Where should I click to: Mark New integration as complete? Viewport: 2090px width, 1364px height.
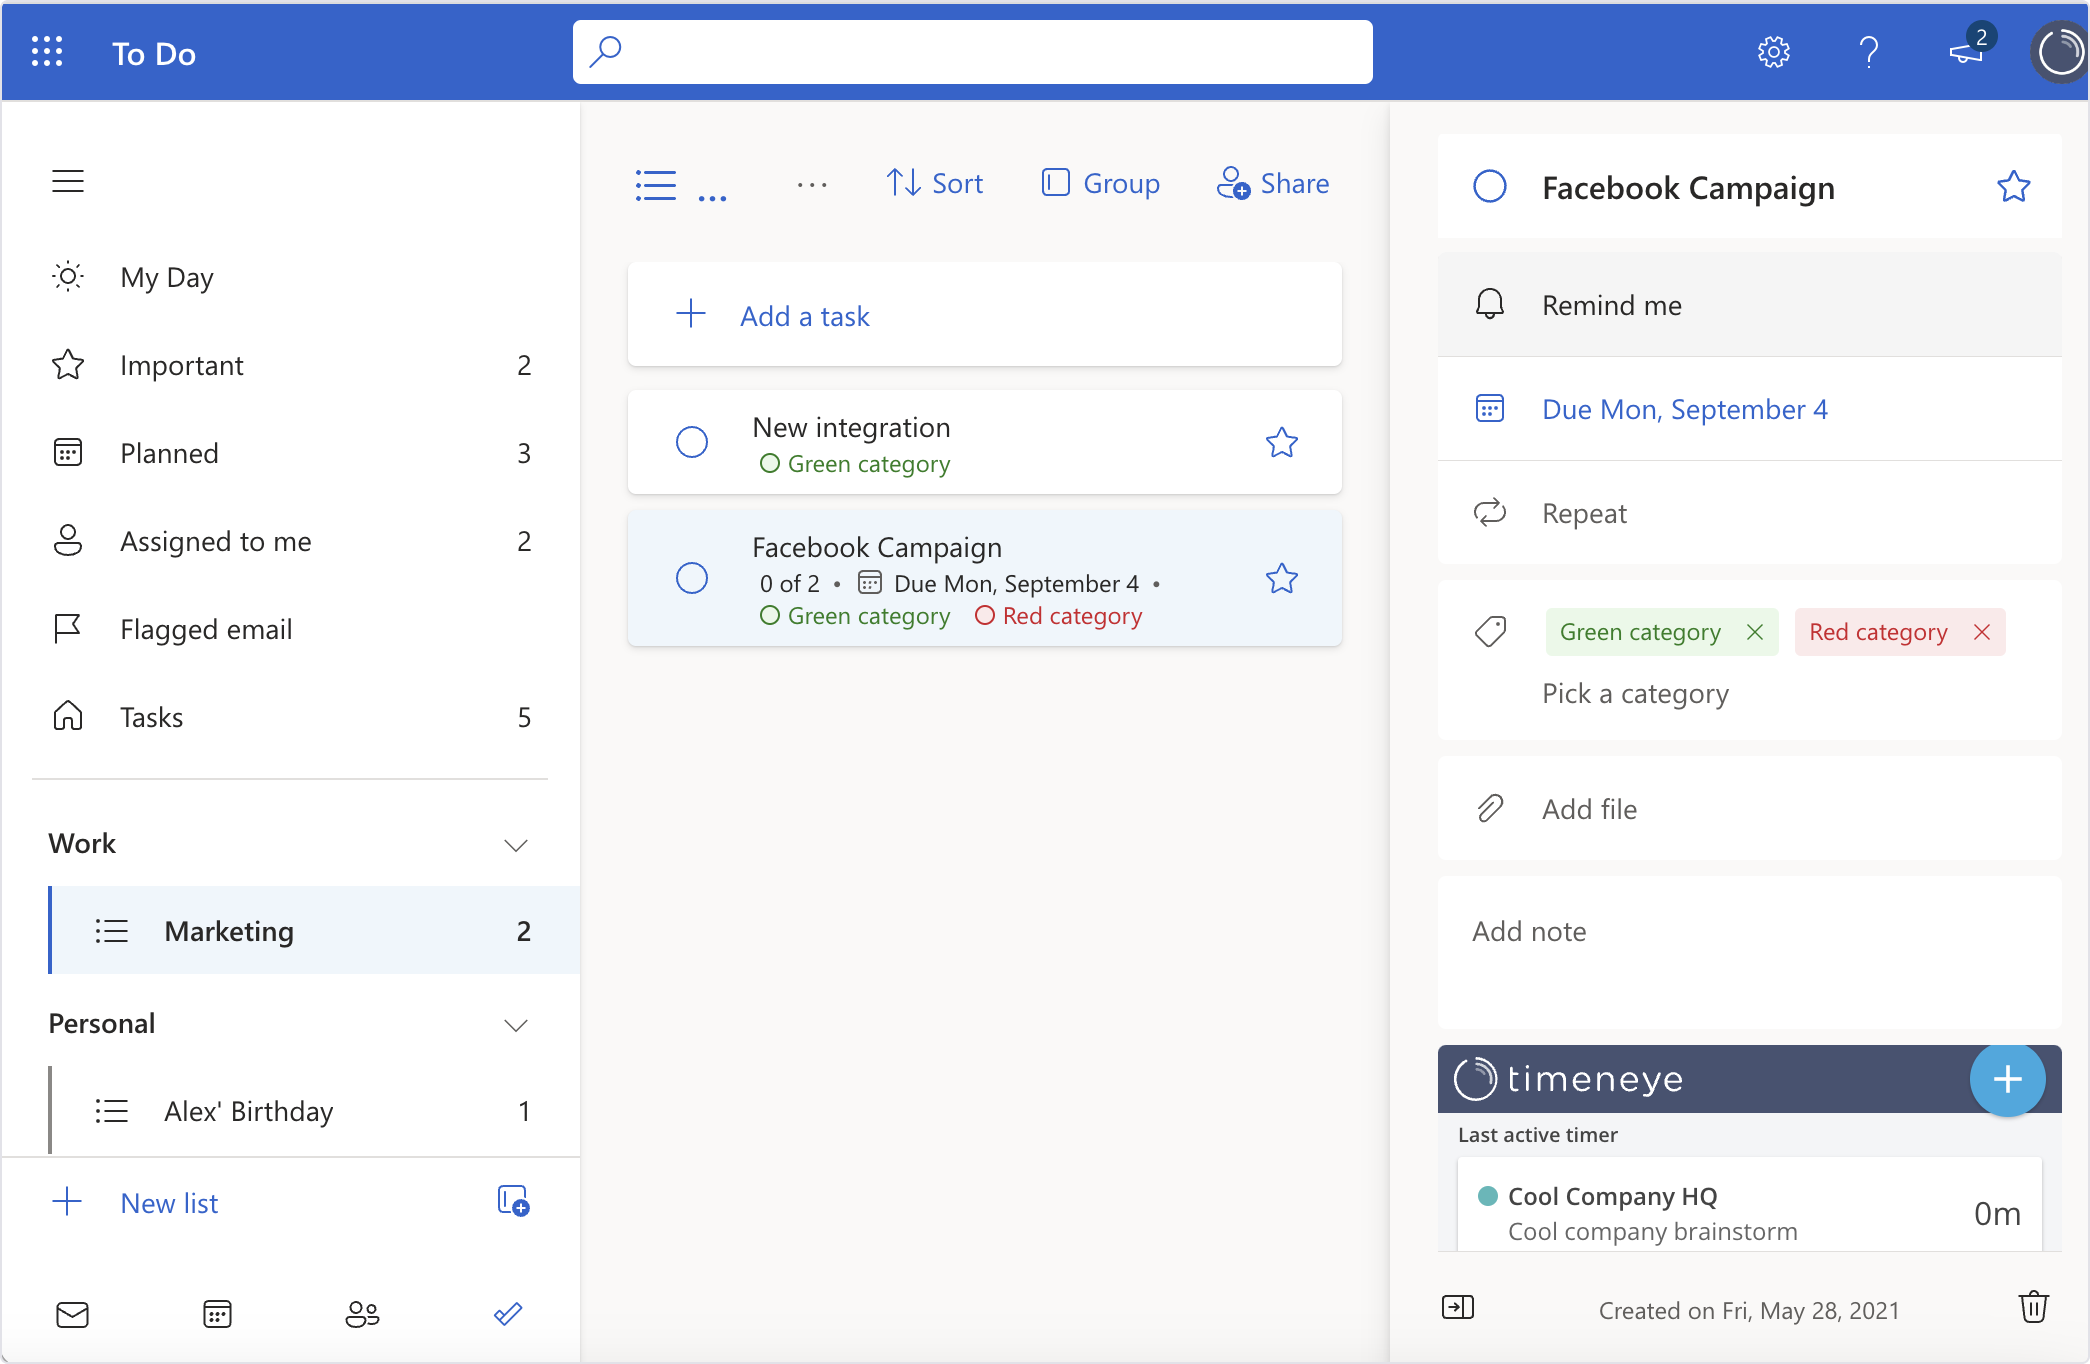pyautogui.click(x=692, y=441)
